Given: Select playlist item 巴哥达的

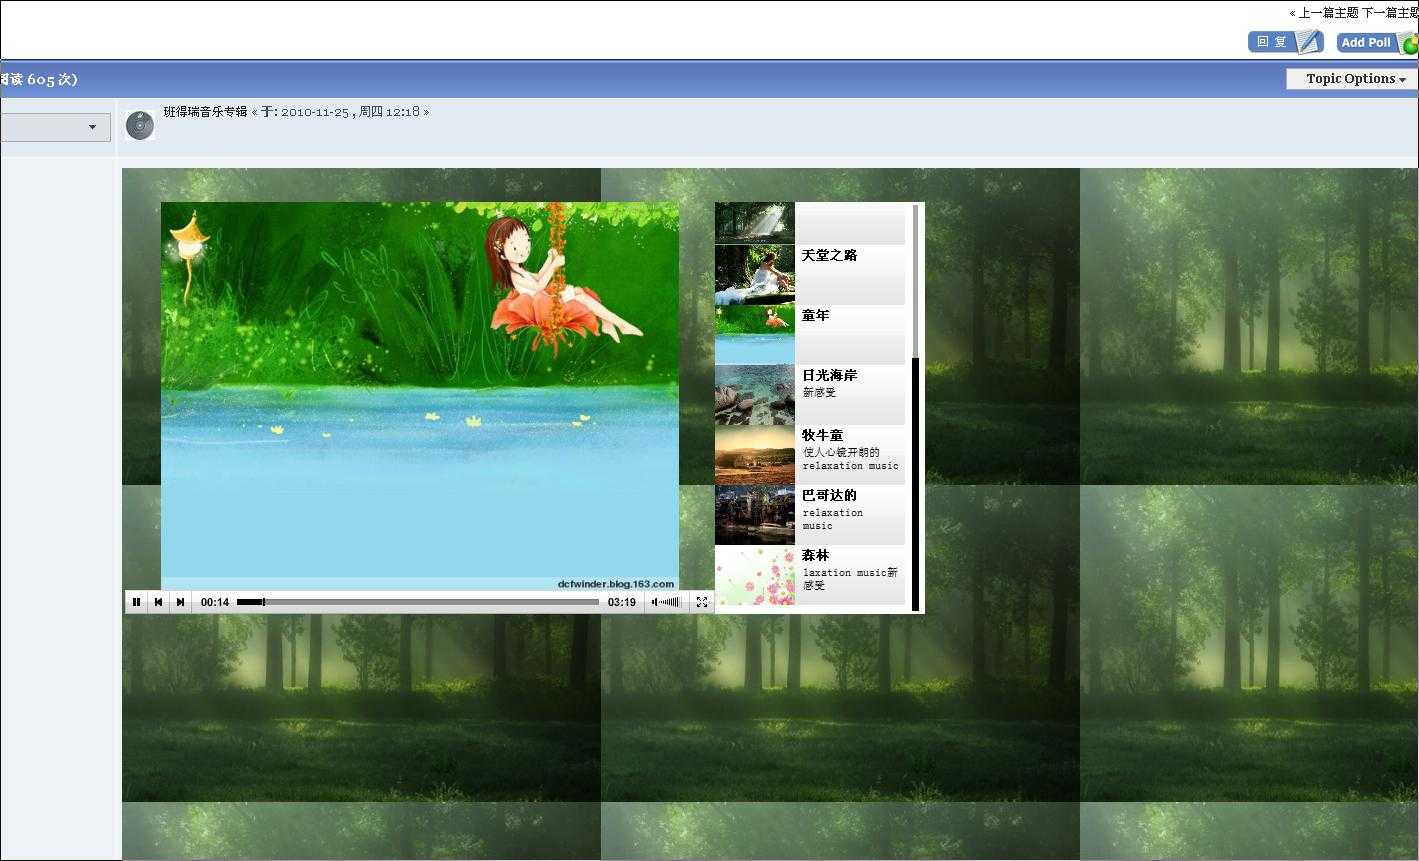Looking at the screenshot, I should (810, 515).
